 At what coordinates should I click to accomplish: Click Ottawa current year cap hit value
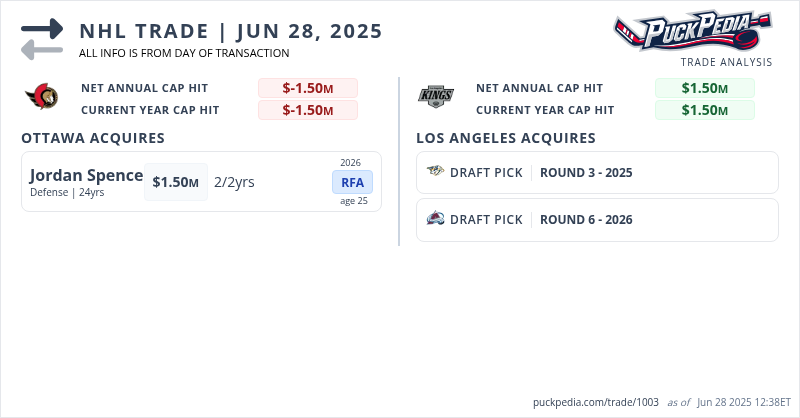pos(308,110)
